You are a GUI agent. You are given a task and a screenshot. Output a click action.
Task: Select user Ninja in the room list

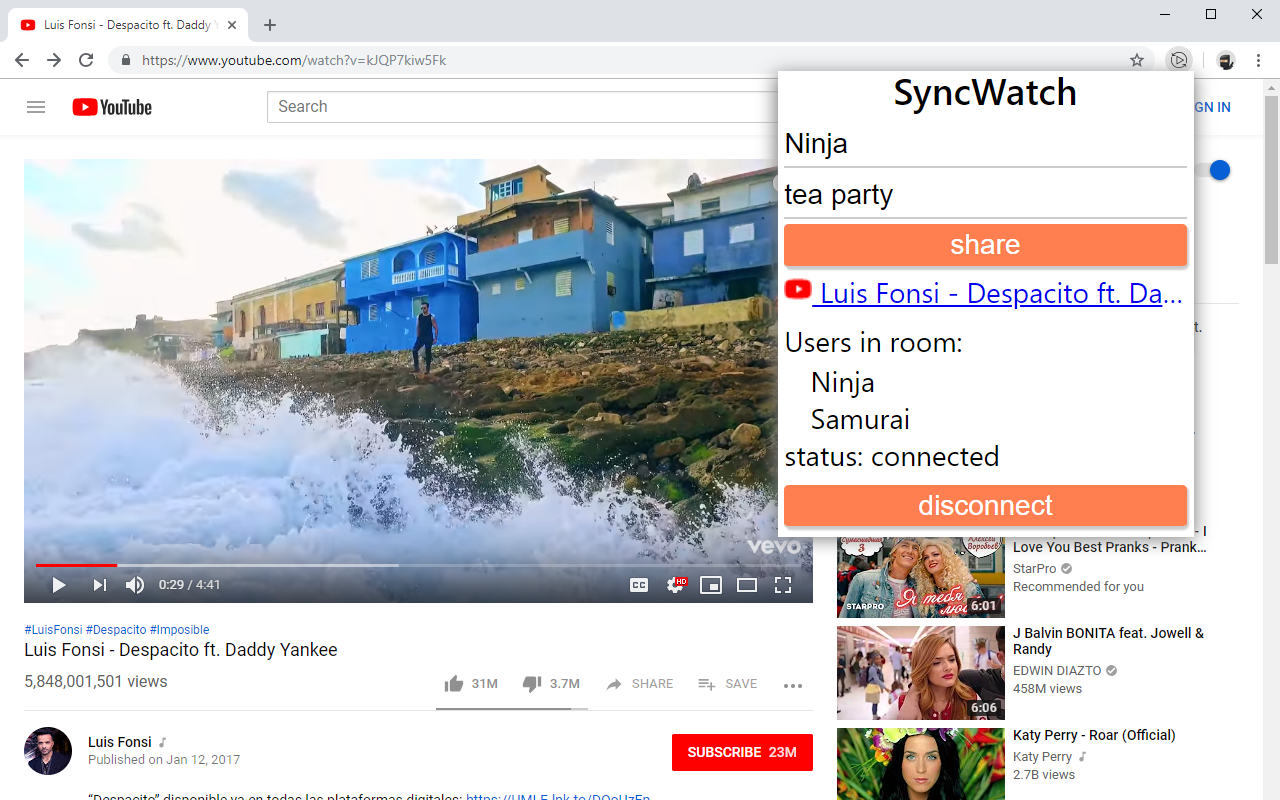843,383
